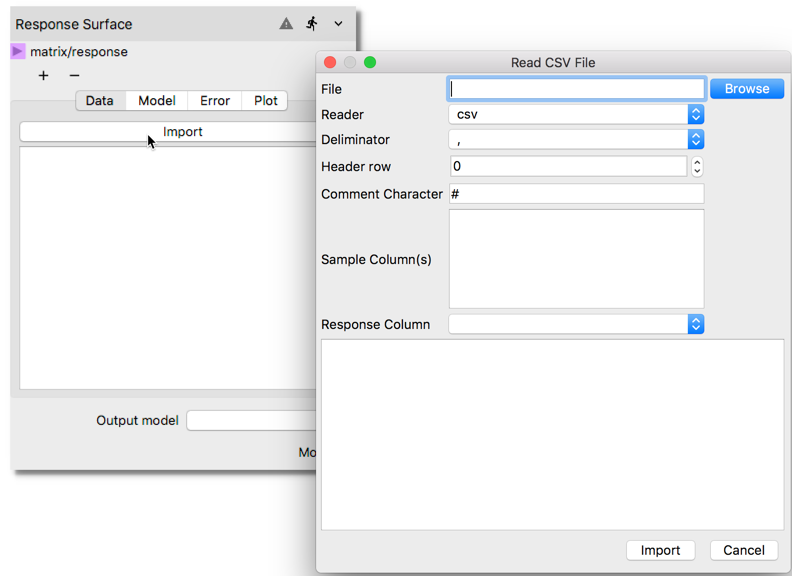Viewport: 792px width, 576px height.
Task: Click the warning triangle icon
Action: (x=286, y=24)
